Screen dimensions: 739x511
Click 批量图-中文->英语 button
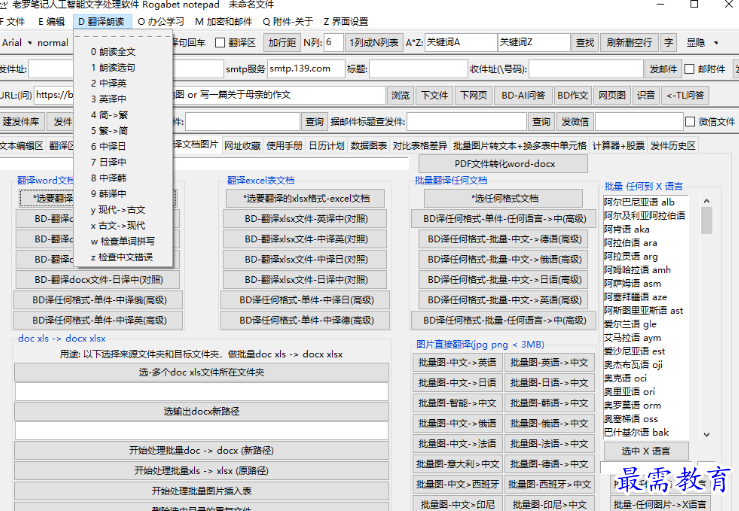457,363
